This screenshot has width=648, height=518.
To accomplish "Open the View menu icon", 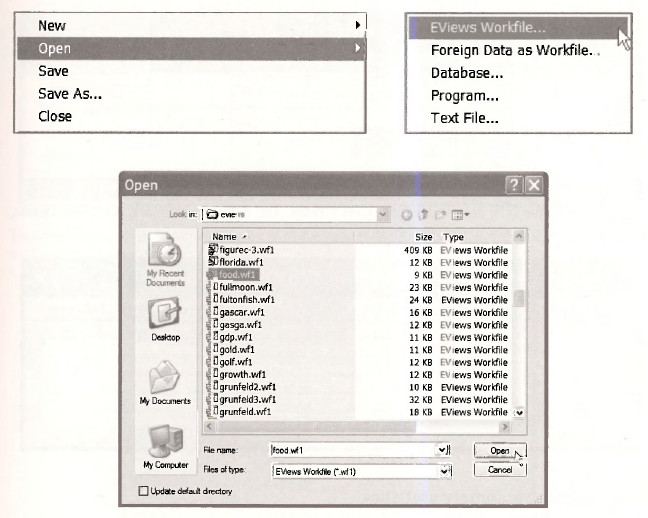I will [460, 215].
